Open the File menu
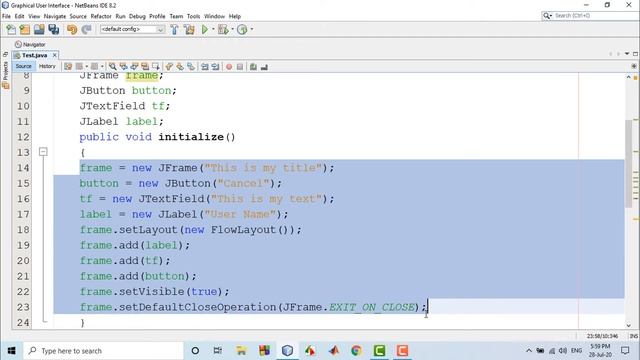640x360 pixels. (6, 16)
